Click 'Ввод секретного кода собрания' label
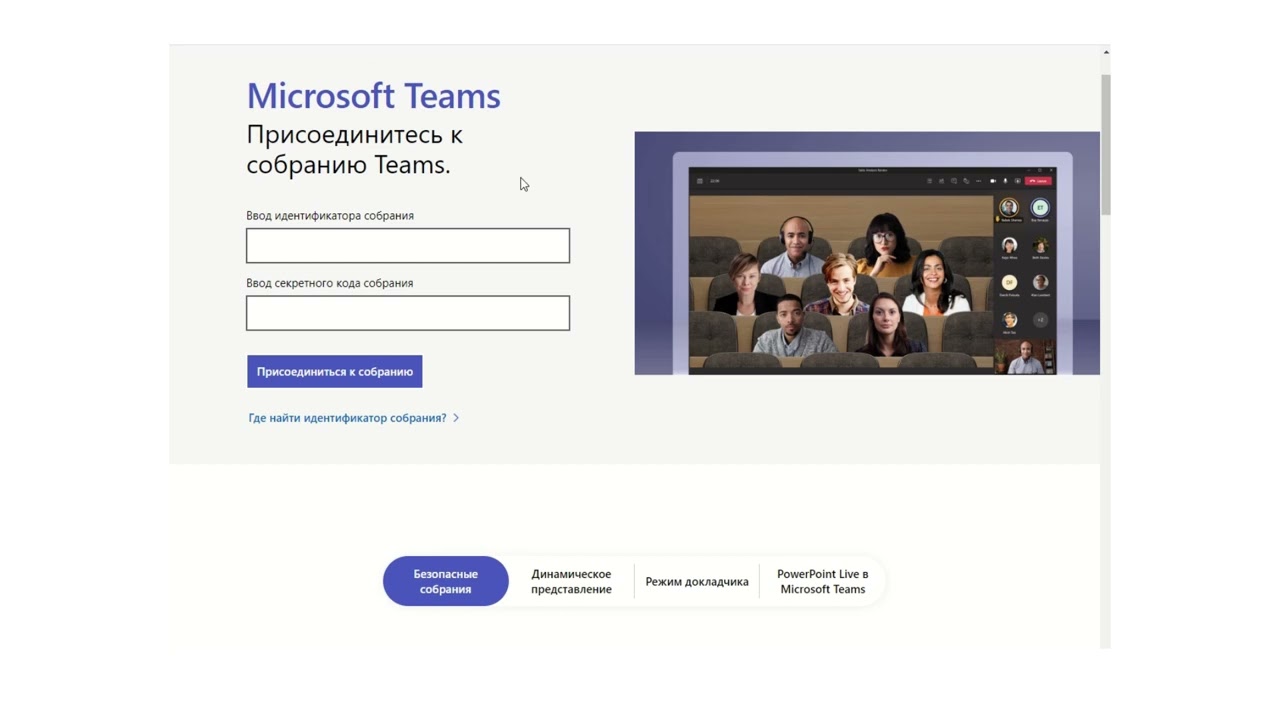Viewport: 1280px width, 720px height. click(x=330, y=283)
